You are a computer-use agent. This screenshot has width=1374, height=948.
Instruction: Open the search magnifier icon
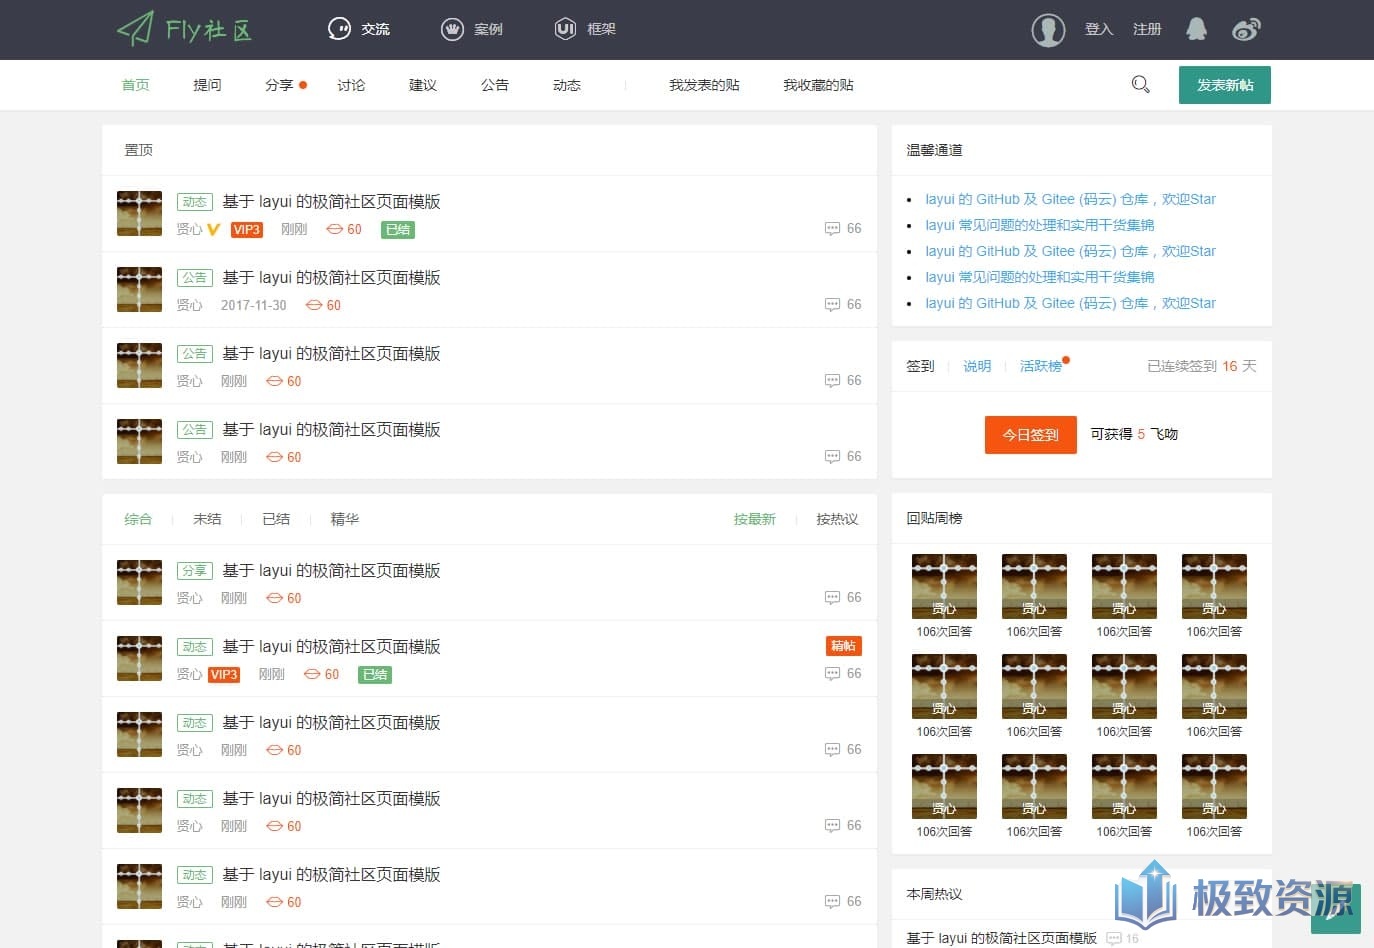click(1140, 85)
